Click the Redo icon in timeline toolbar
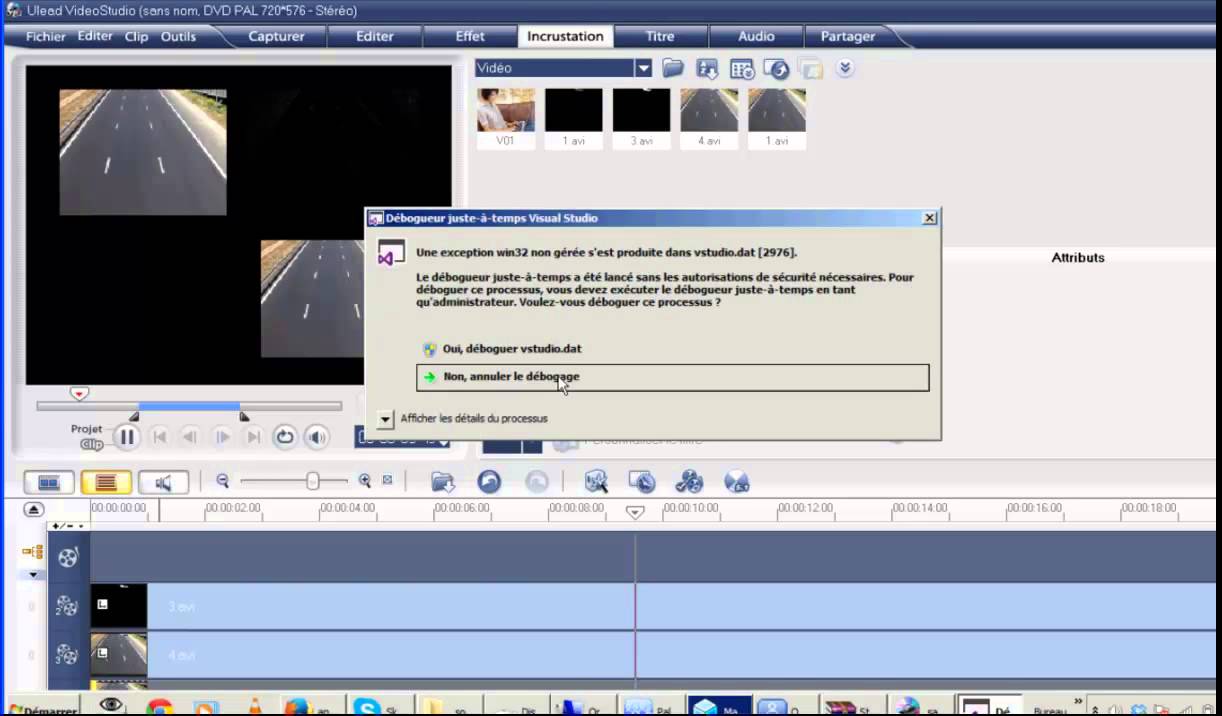The image size is (1222, 716). [537, 482]
